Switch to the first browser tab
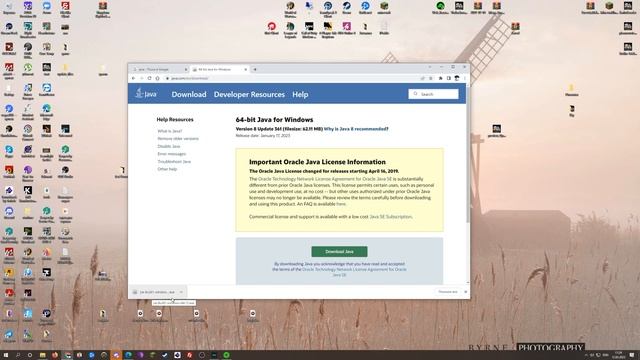This screenshot has height=360, width=640. tap(158, 69)
